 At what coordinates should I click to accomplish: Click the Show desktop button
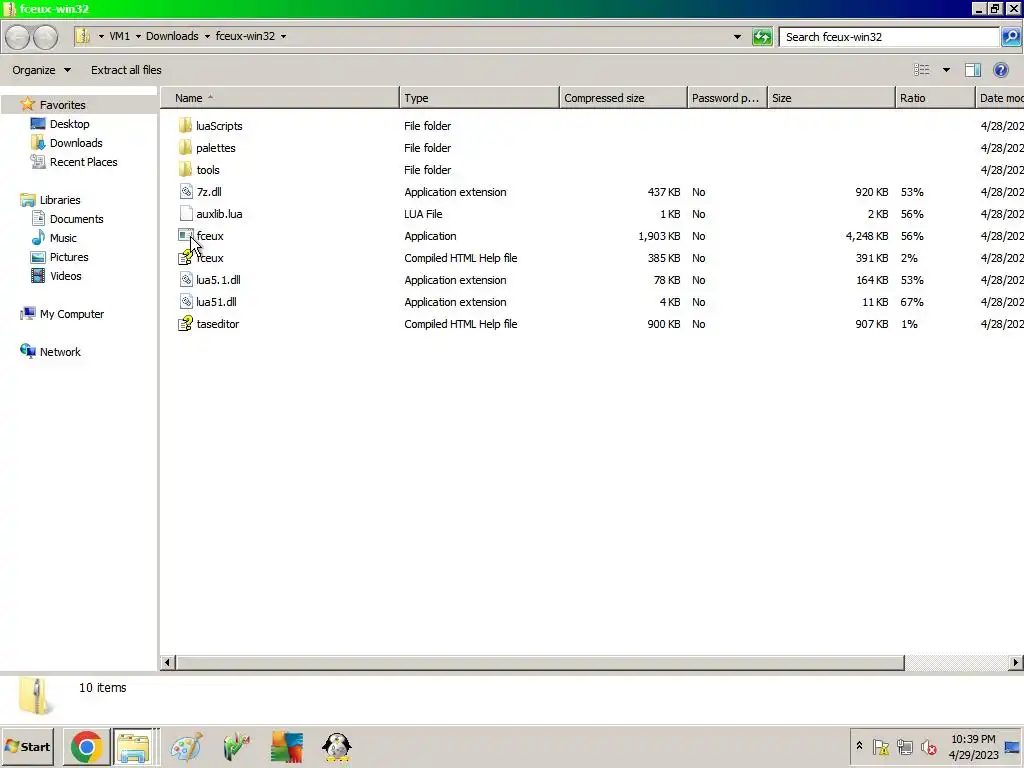tap(1012, 747)
